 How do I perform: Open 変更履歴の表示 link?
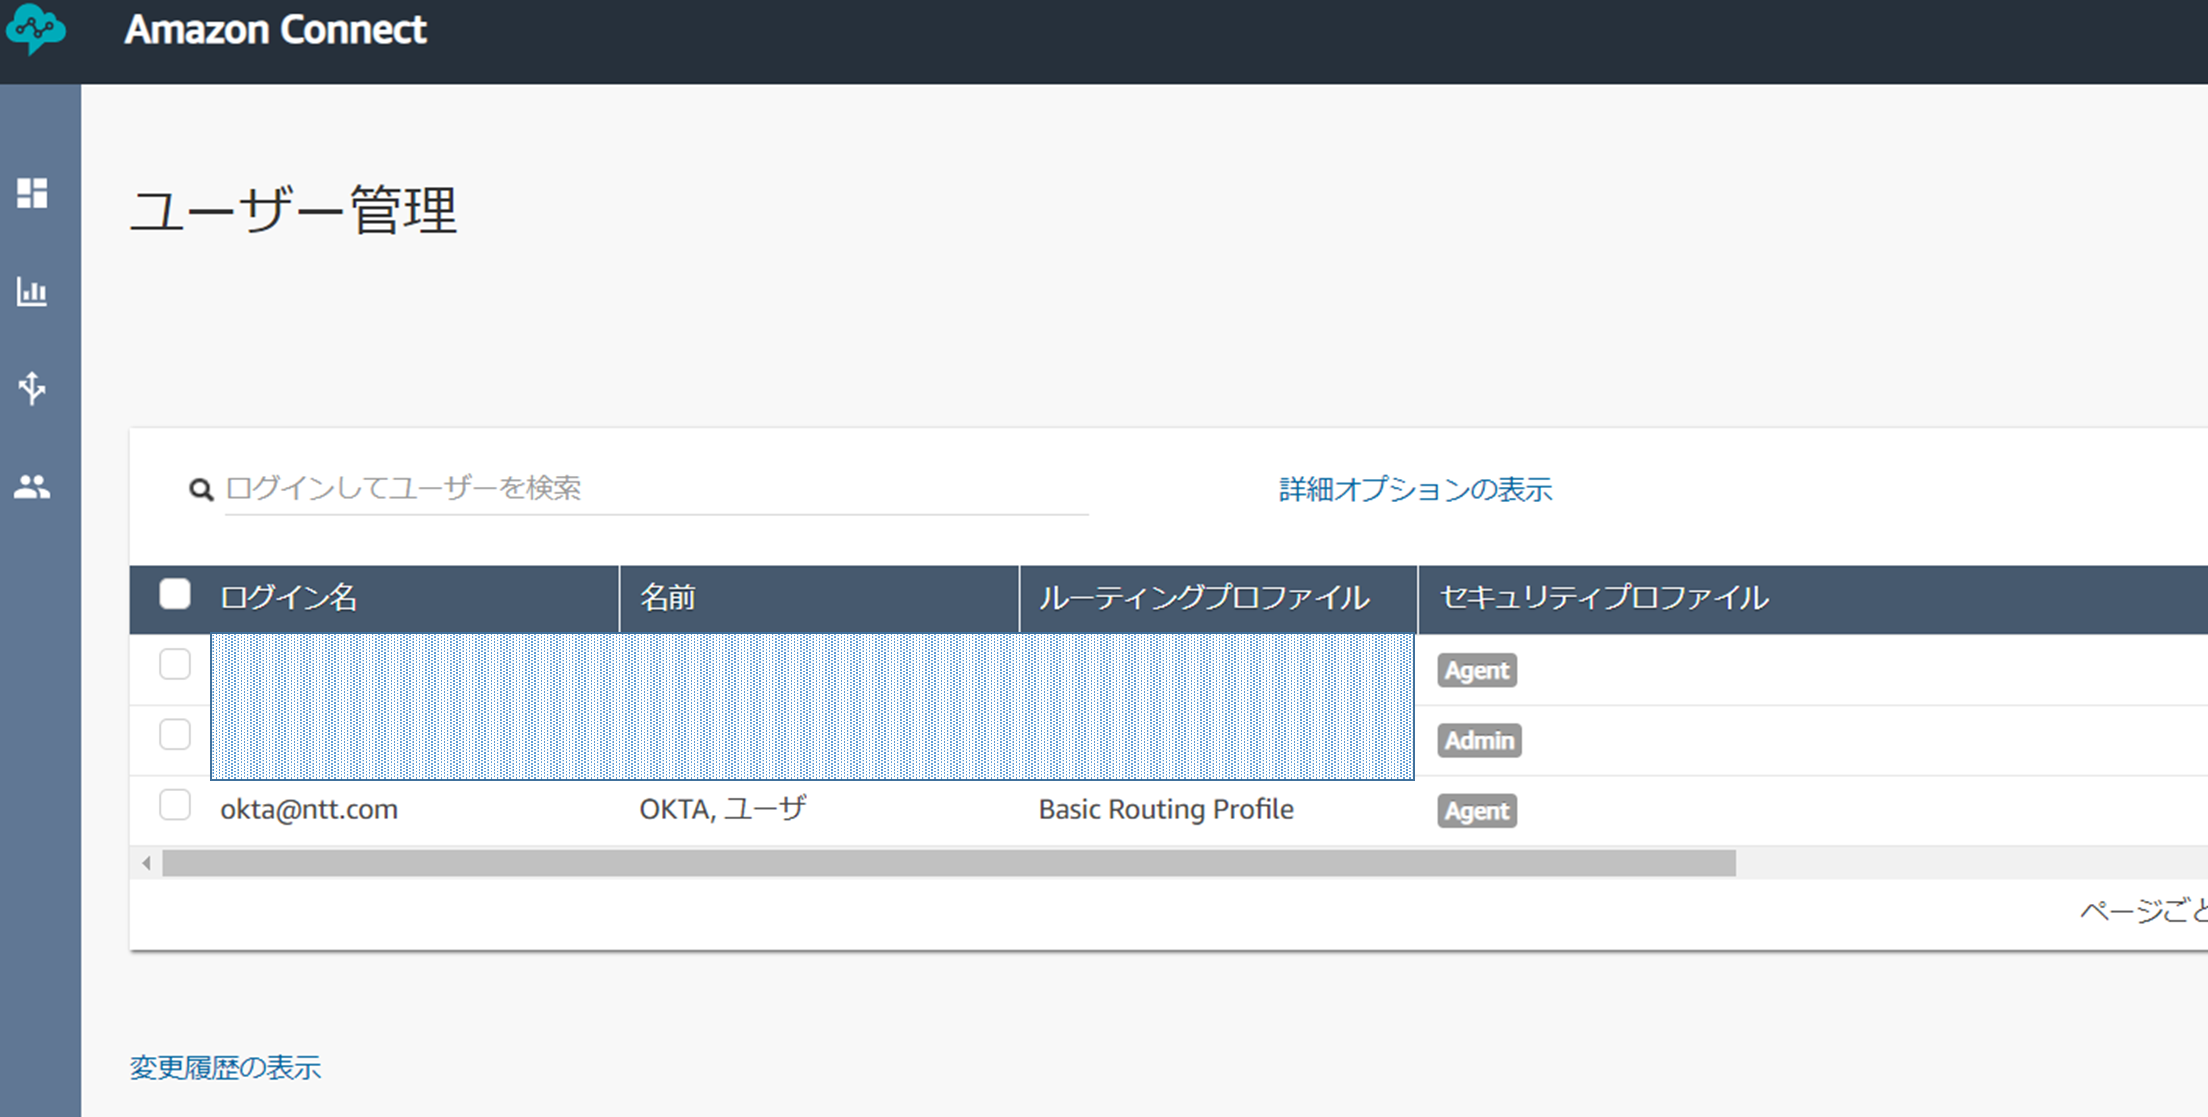pyautogui.click(x=225, y=1068)
